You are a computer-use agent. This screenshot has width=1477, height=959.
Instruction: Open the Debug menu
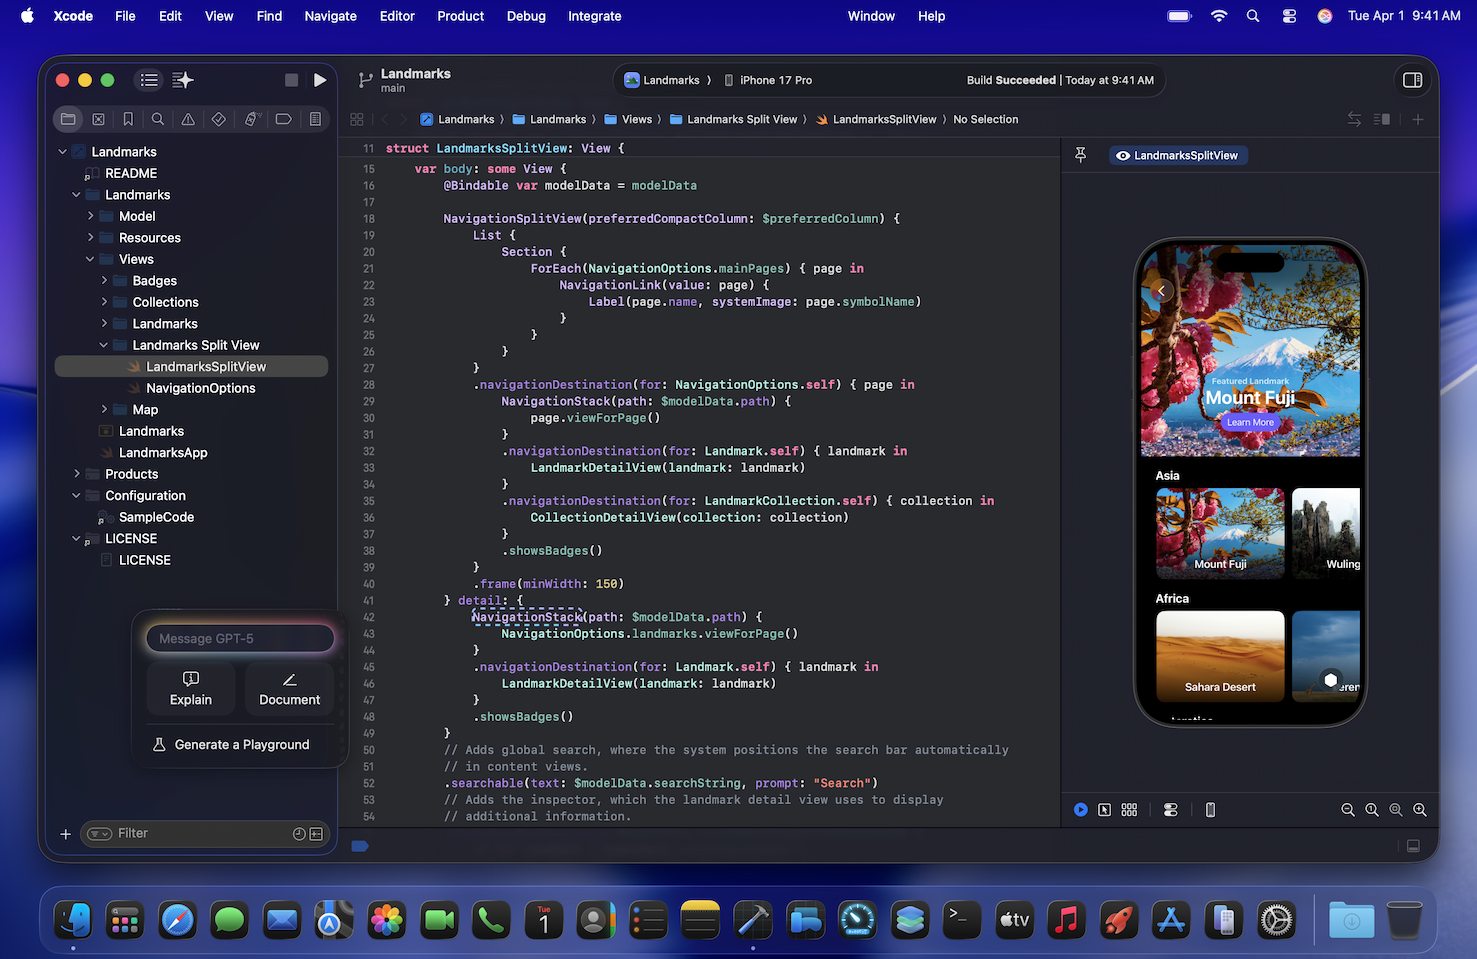[526, 16]
